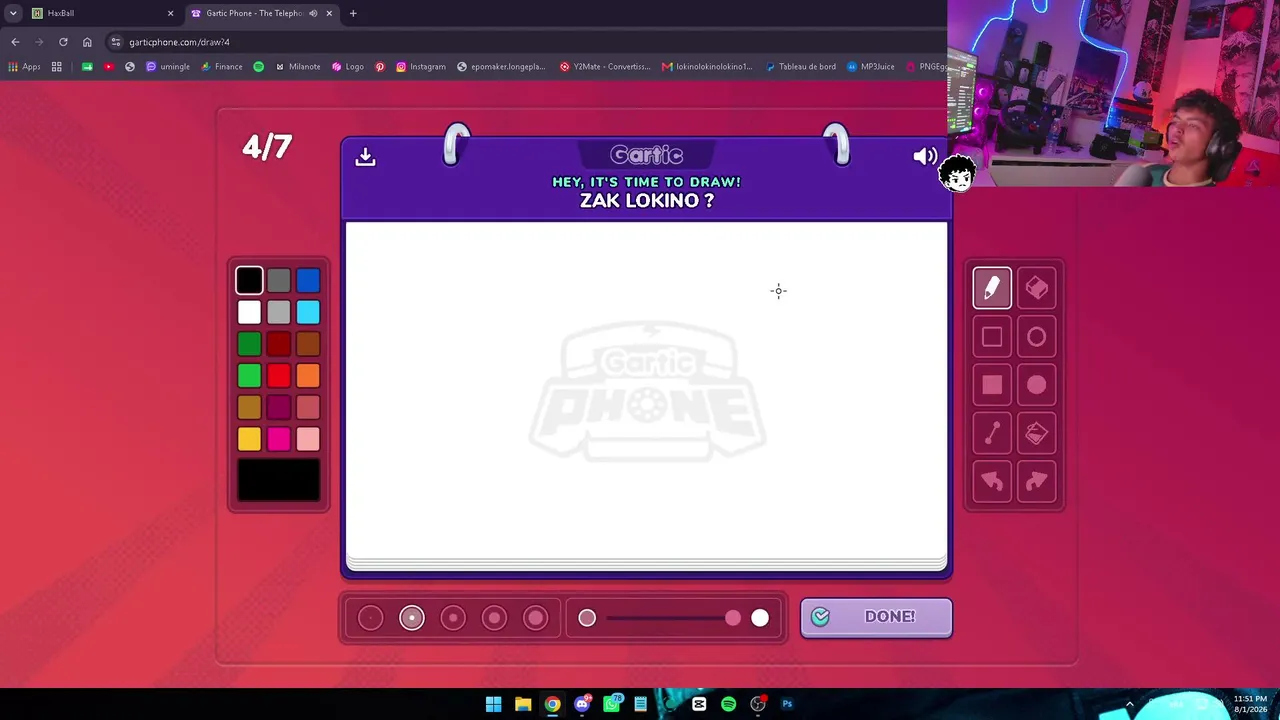This screenshot has width=1280, height=720.
Task: Open the umingle bookmark
Action: (168, 67)
